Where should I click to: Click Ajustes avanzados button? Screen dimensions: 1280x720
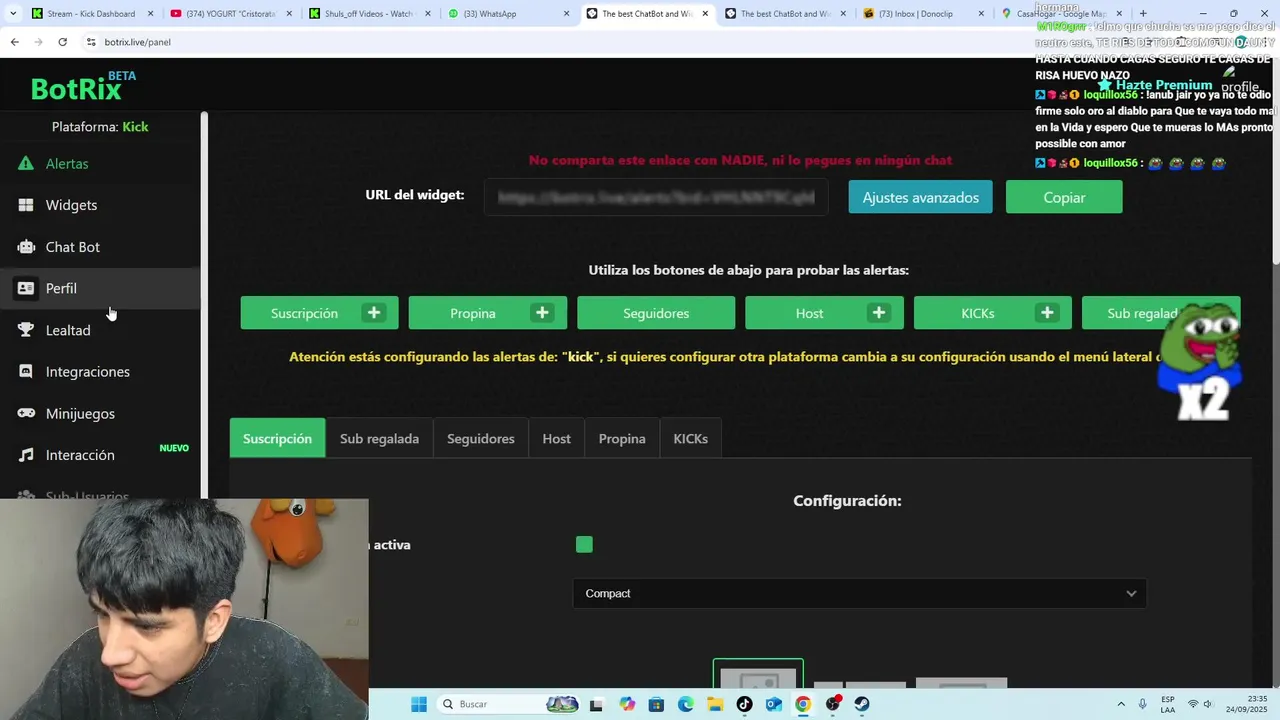920,197
